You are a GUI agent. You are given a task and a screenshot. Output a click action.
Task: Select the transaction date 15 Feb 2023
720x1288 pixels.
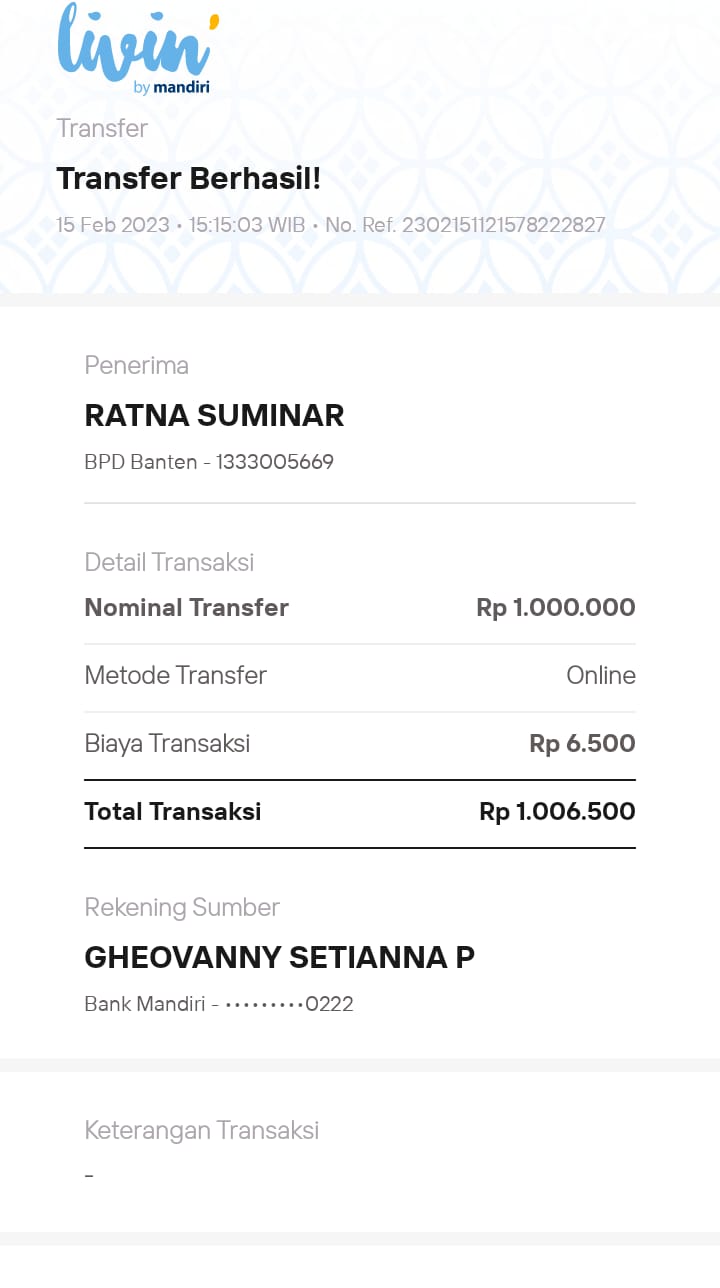click(x=113, y=225)
